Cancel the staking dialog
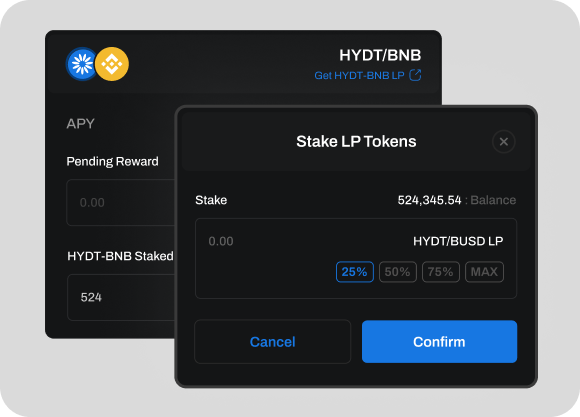Viewport: 580px width, 417px height. [x=273, y=342]
